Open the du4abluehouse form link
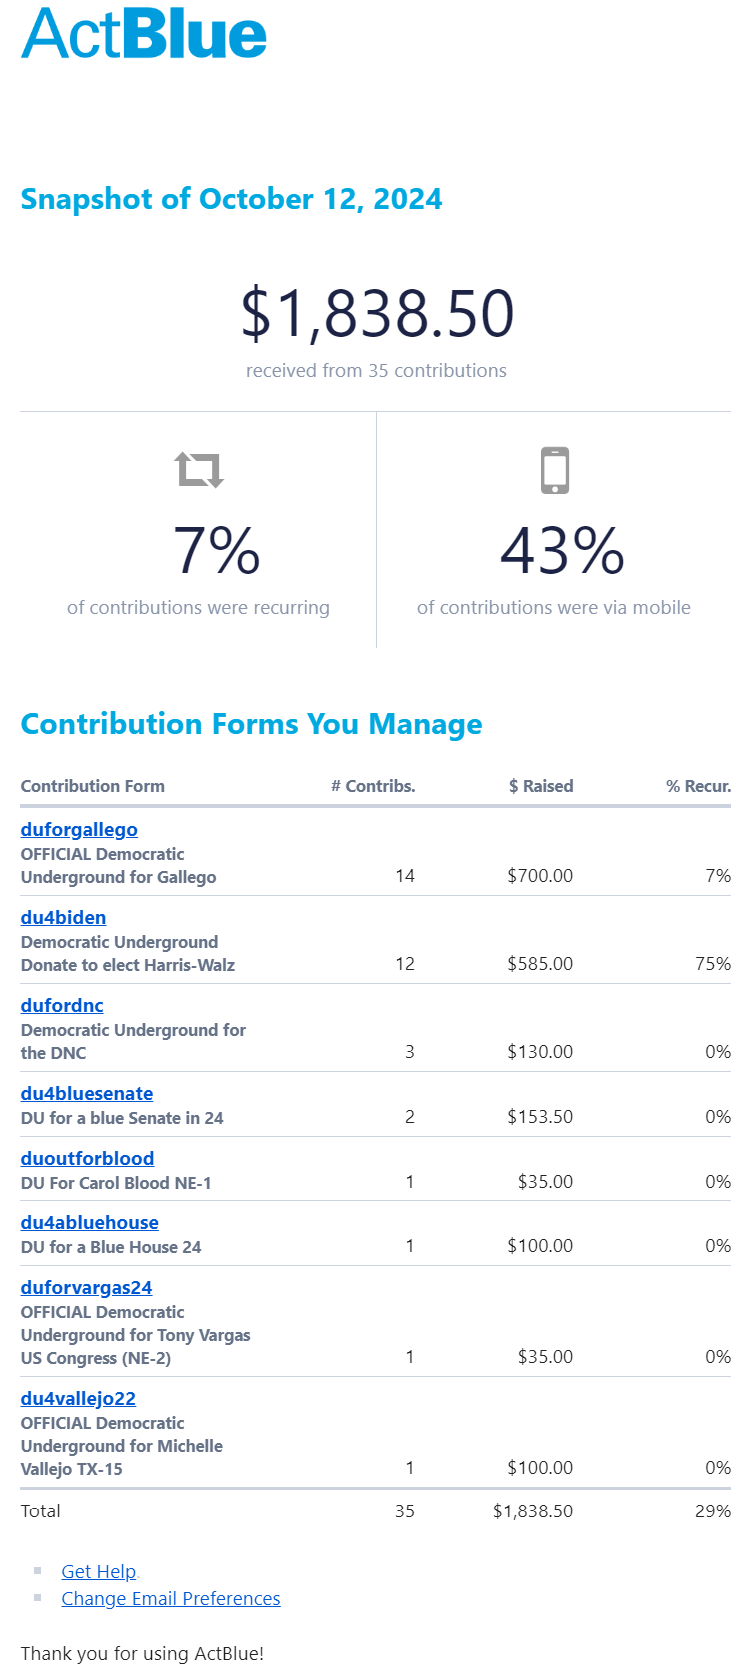 [x=90, y=1222]
